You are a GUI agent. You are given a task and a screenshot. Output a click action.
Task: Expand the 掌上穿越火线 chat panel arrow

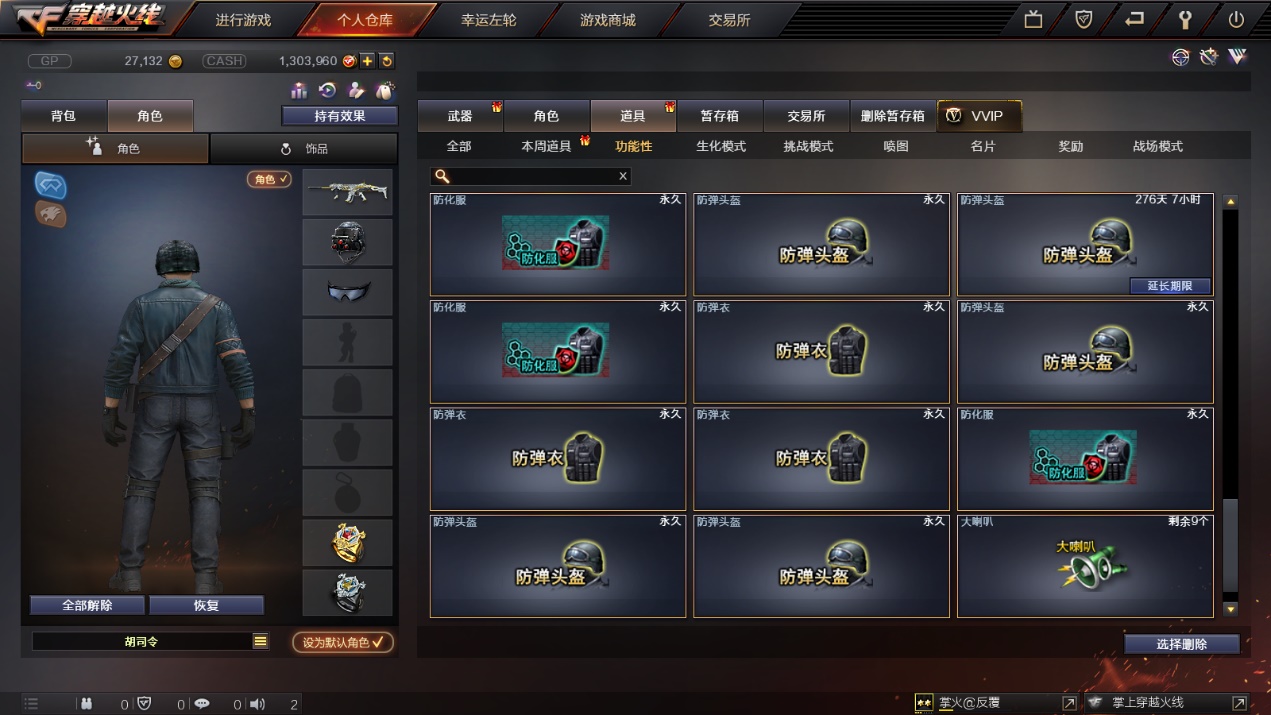pos(1239,703)
